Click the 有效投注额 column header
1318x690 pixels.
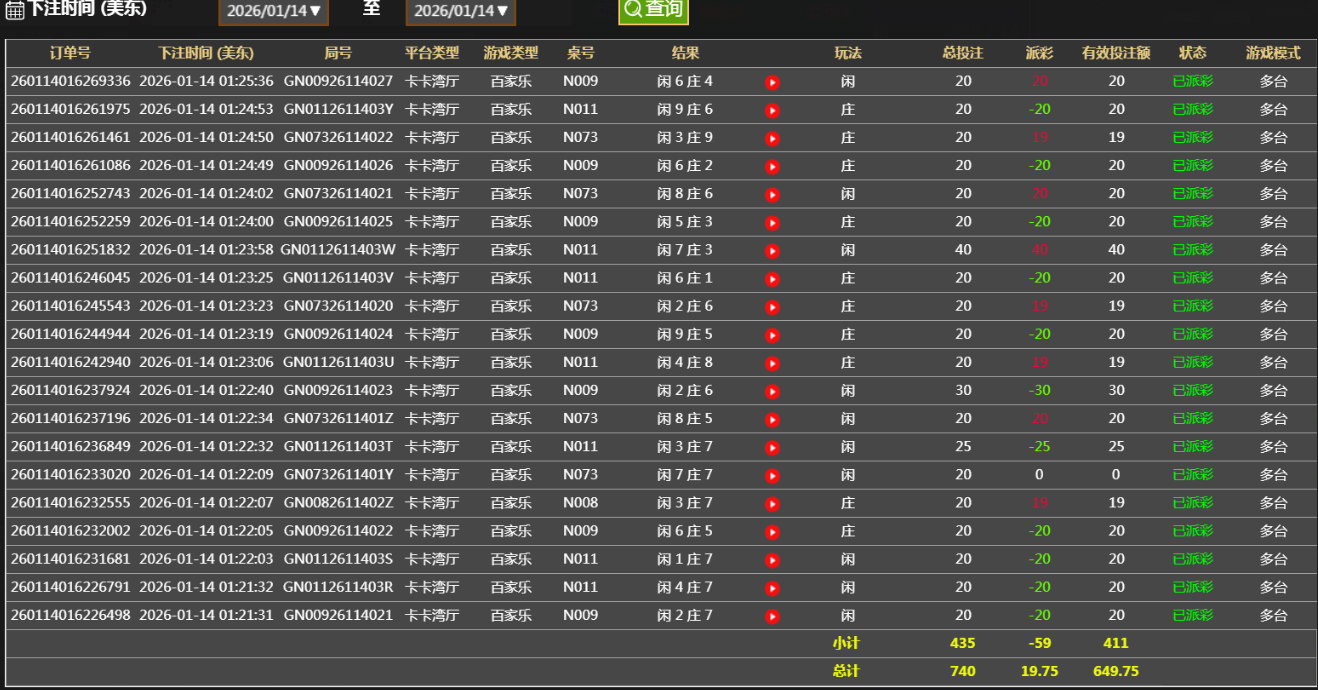pyautogui.click(x=1116, y=53)
